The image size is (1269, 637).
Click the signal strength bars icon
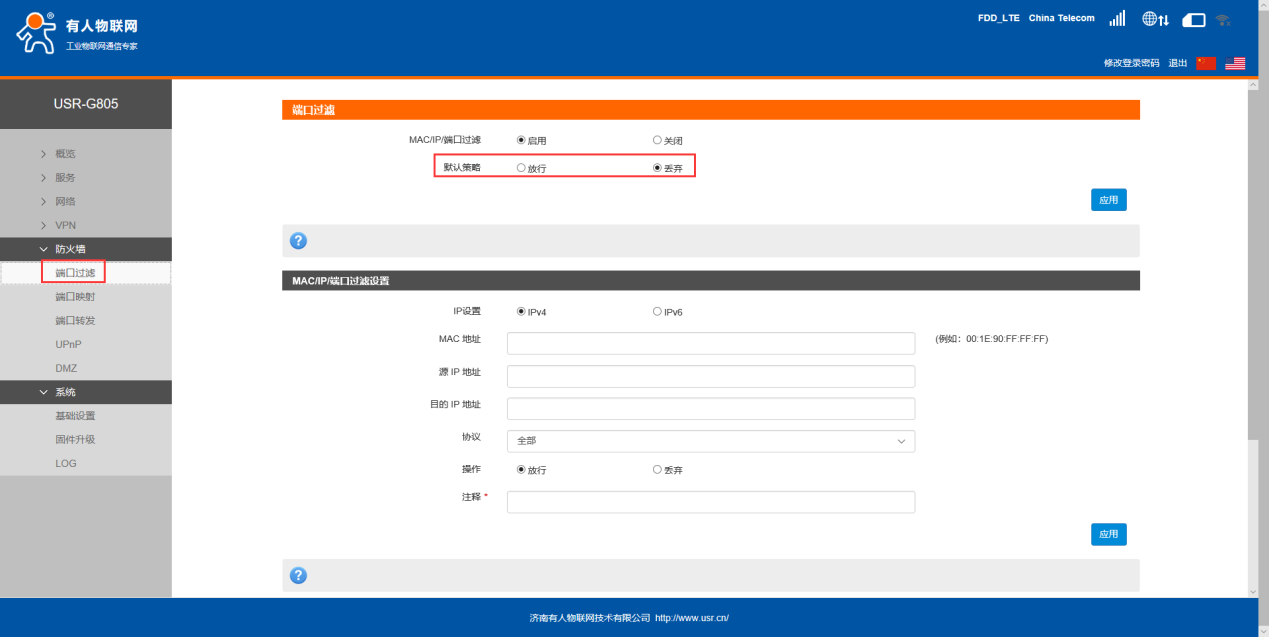coord(1117,19)
